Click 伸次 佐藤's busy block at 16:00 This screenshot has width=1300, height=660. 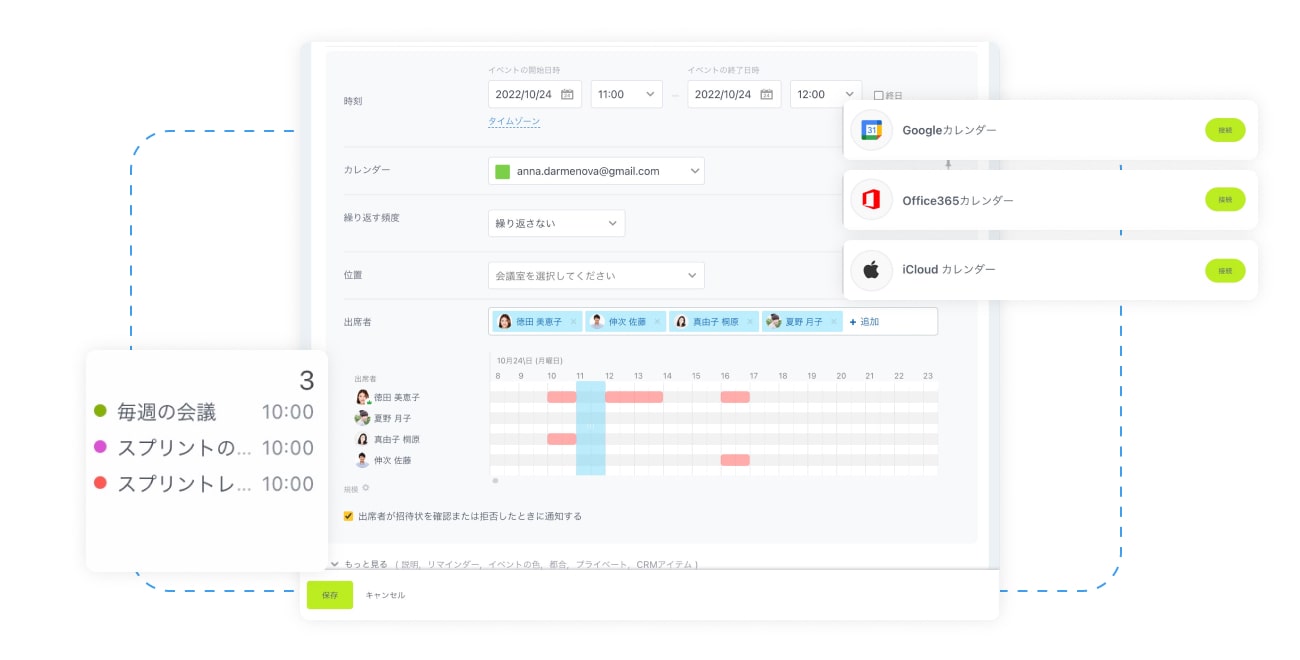tap(735, 460)
